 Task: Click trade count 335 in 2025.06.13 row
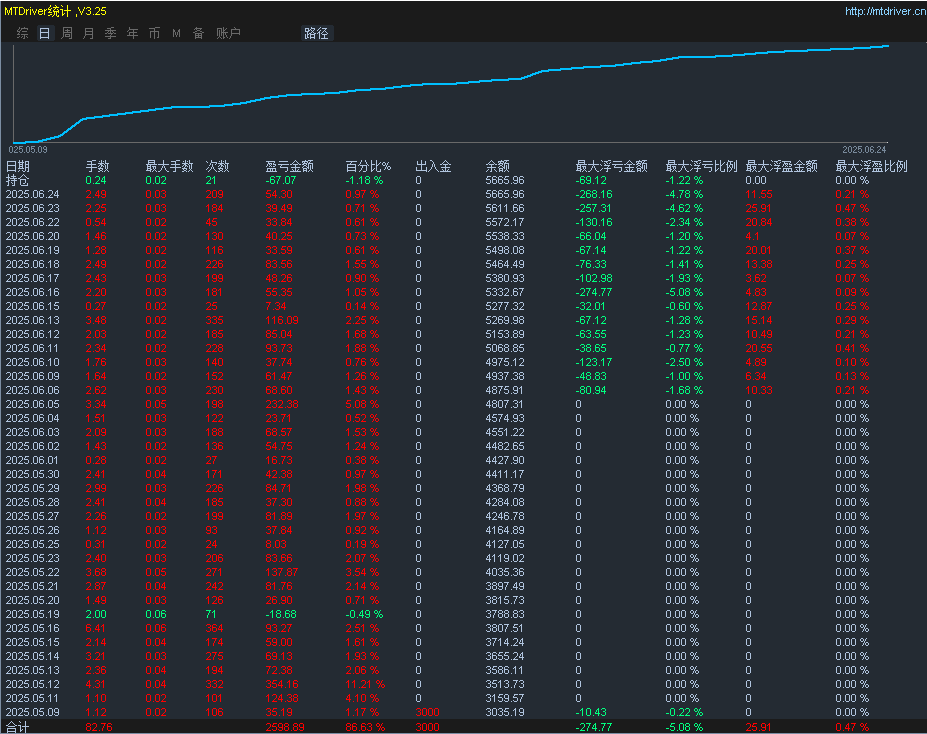click(x=215, y=320)
